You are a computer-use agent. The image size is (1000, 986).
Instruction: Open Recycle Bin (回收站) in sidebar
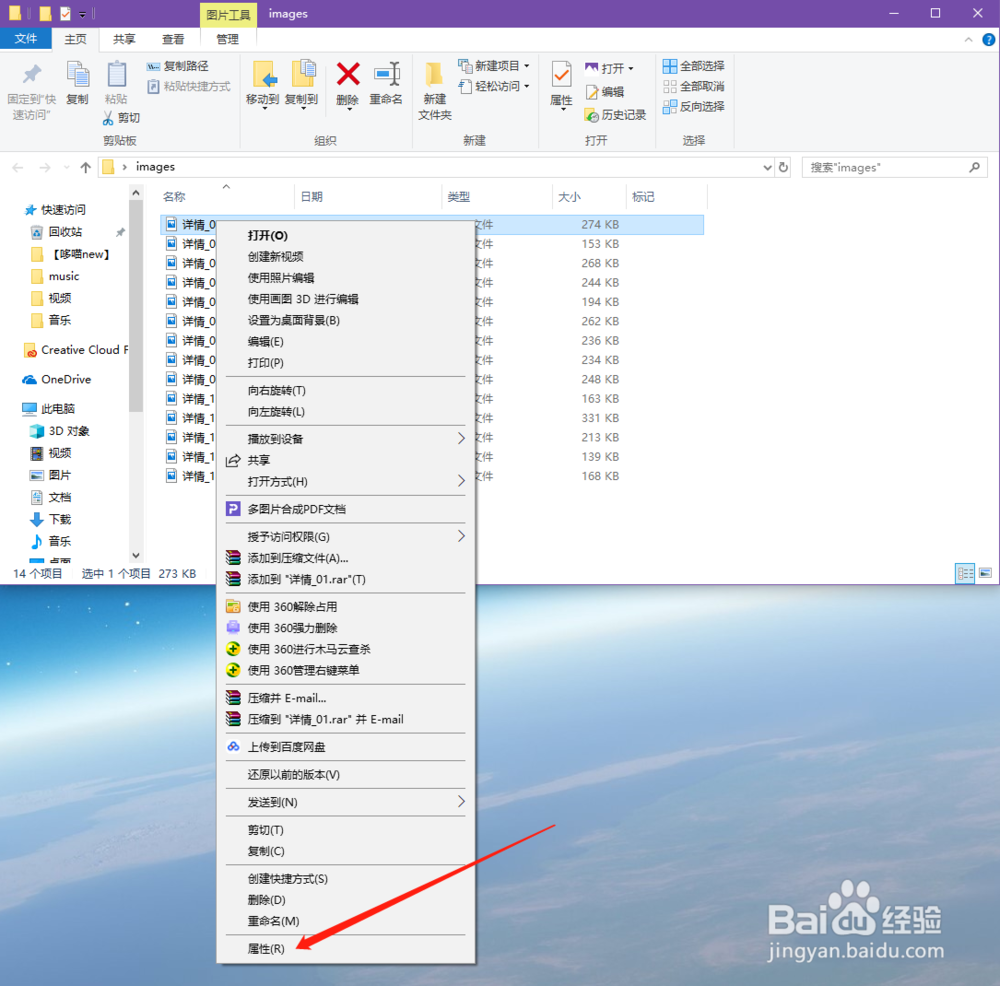pos(57,232)
